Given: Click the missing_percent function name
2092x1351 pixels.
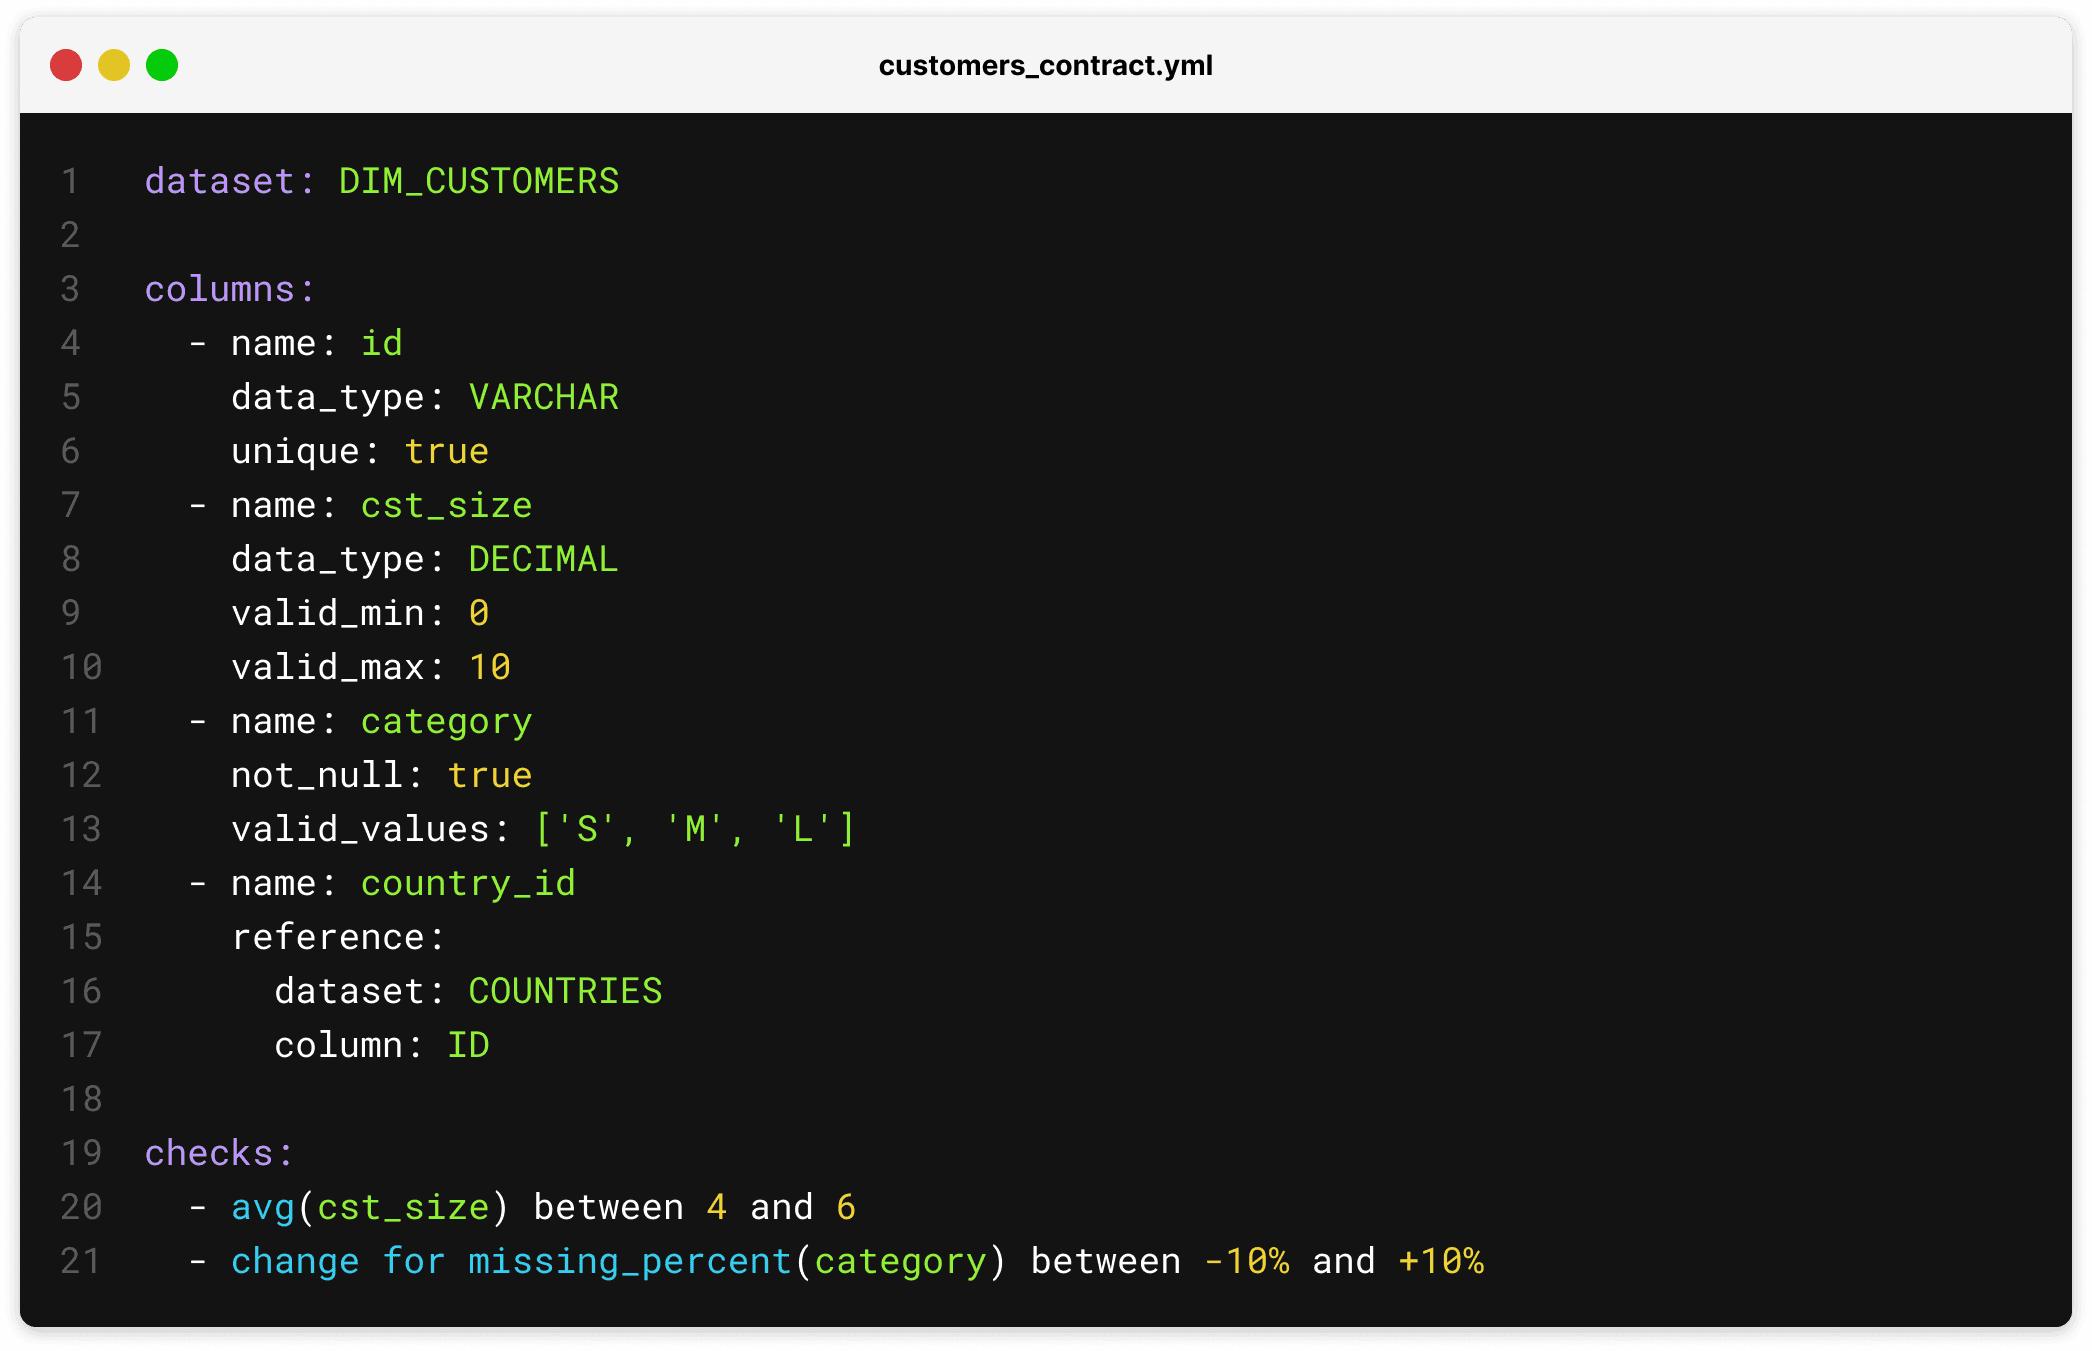Looking at the screenshot, I should point(630,1261).
